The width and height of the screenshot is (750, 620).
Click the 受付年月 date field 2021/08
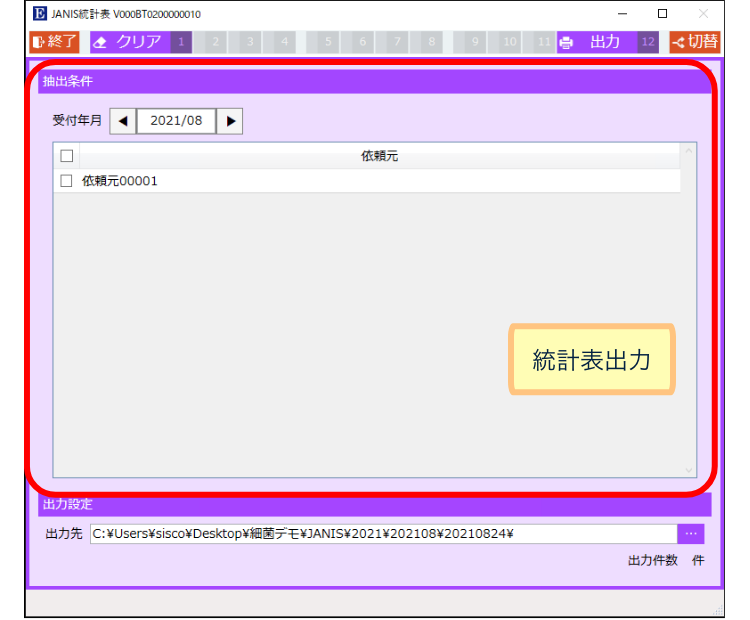[176, 121]
